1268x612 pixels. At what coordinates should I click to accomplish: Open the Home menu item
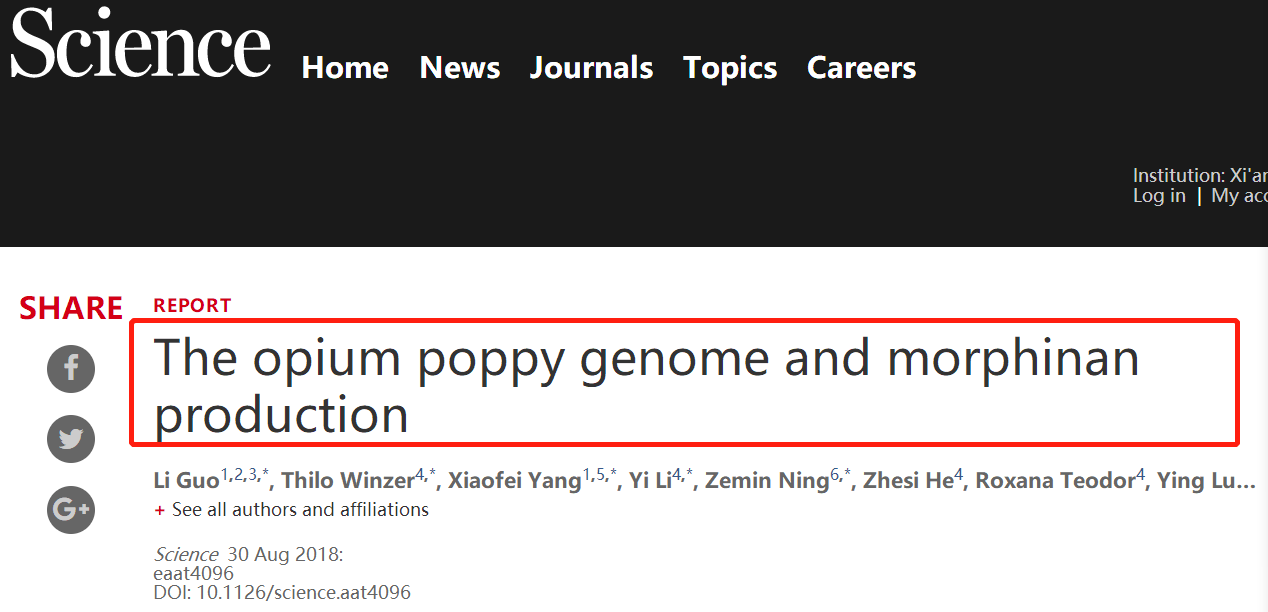[x=345, y=67]
